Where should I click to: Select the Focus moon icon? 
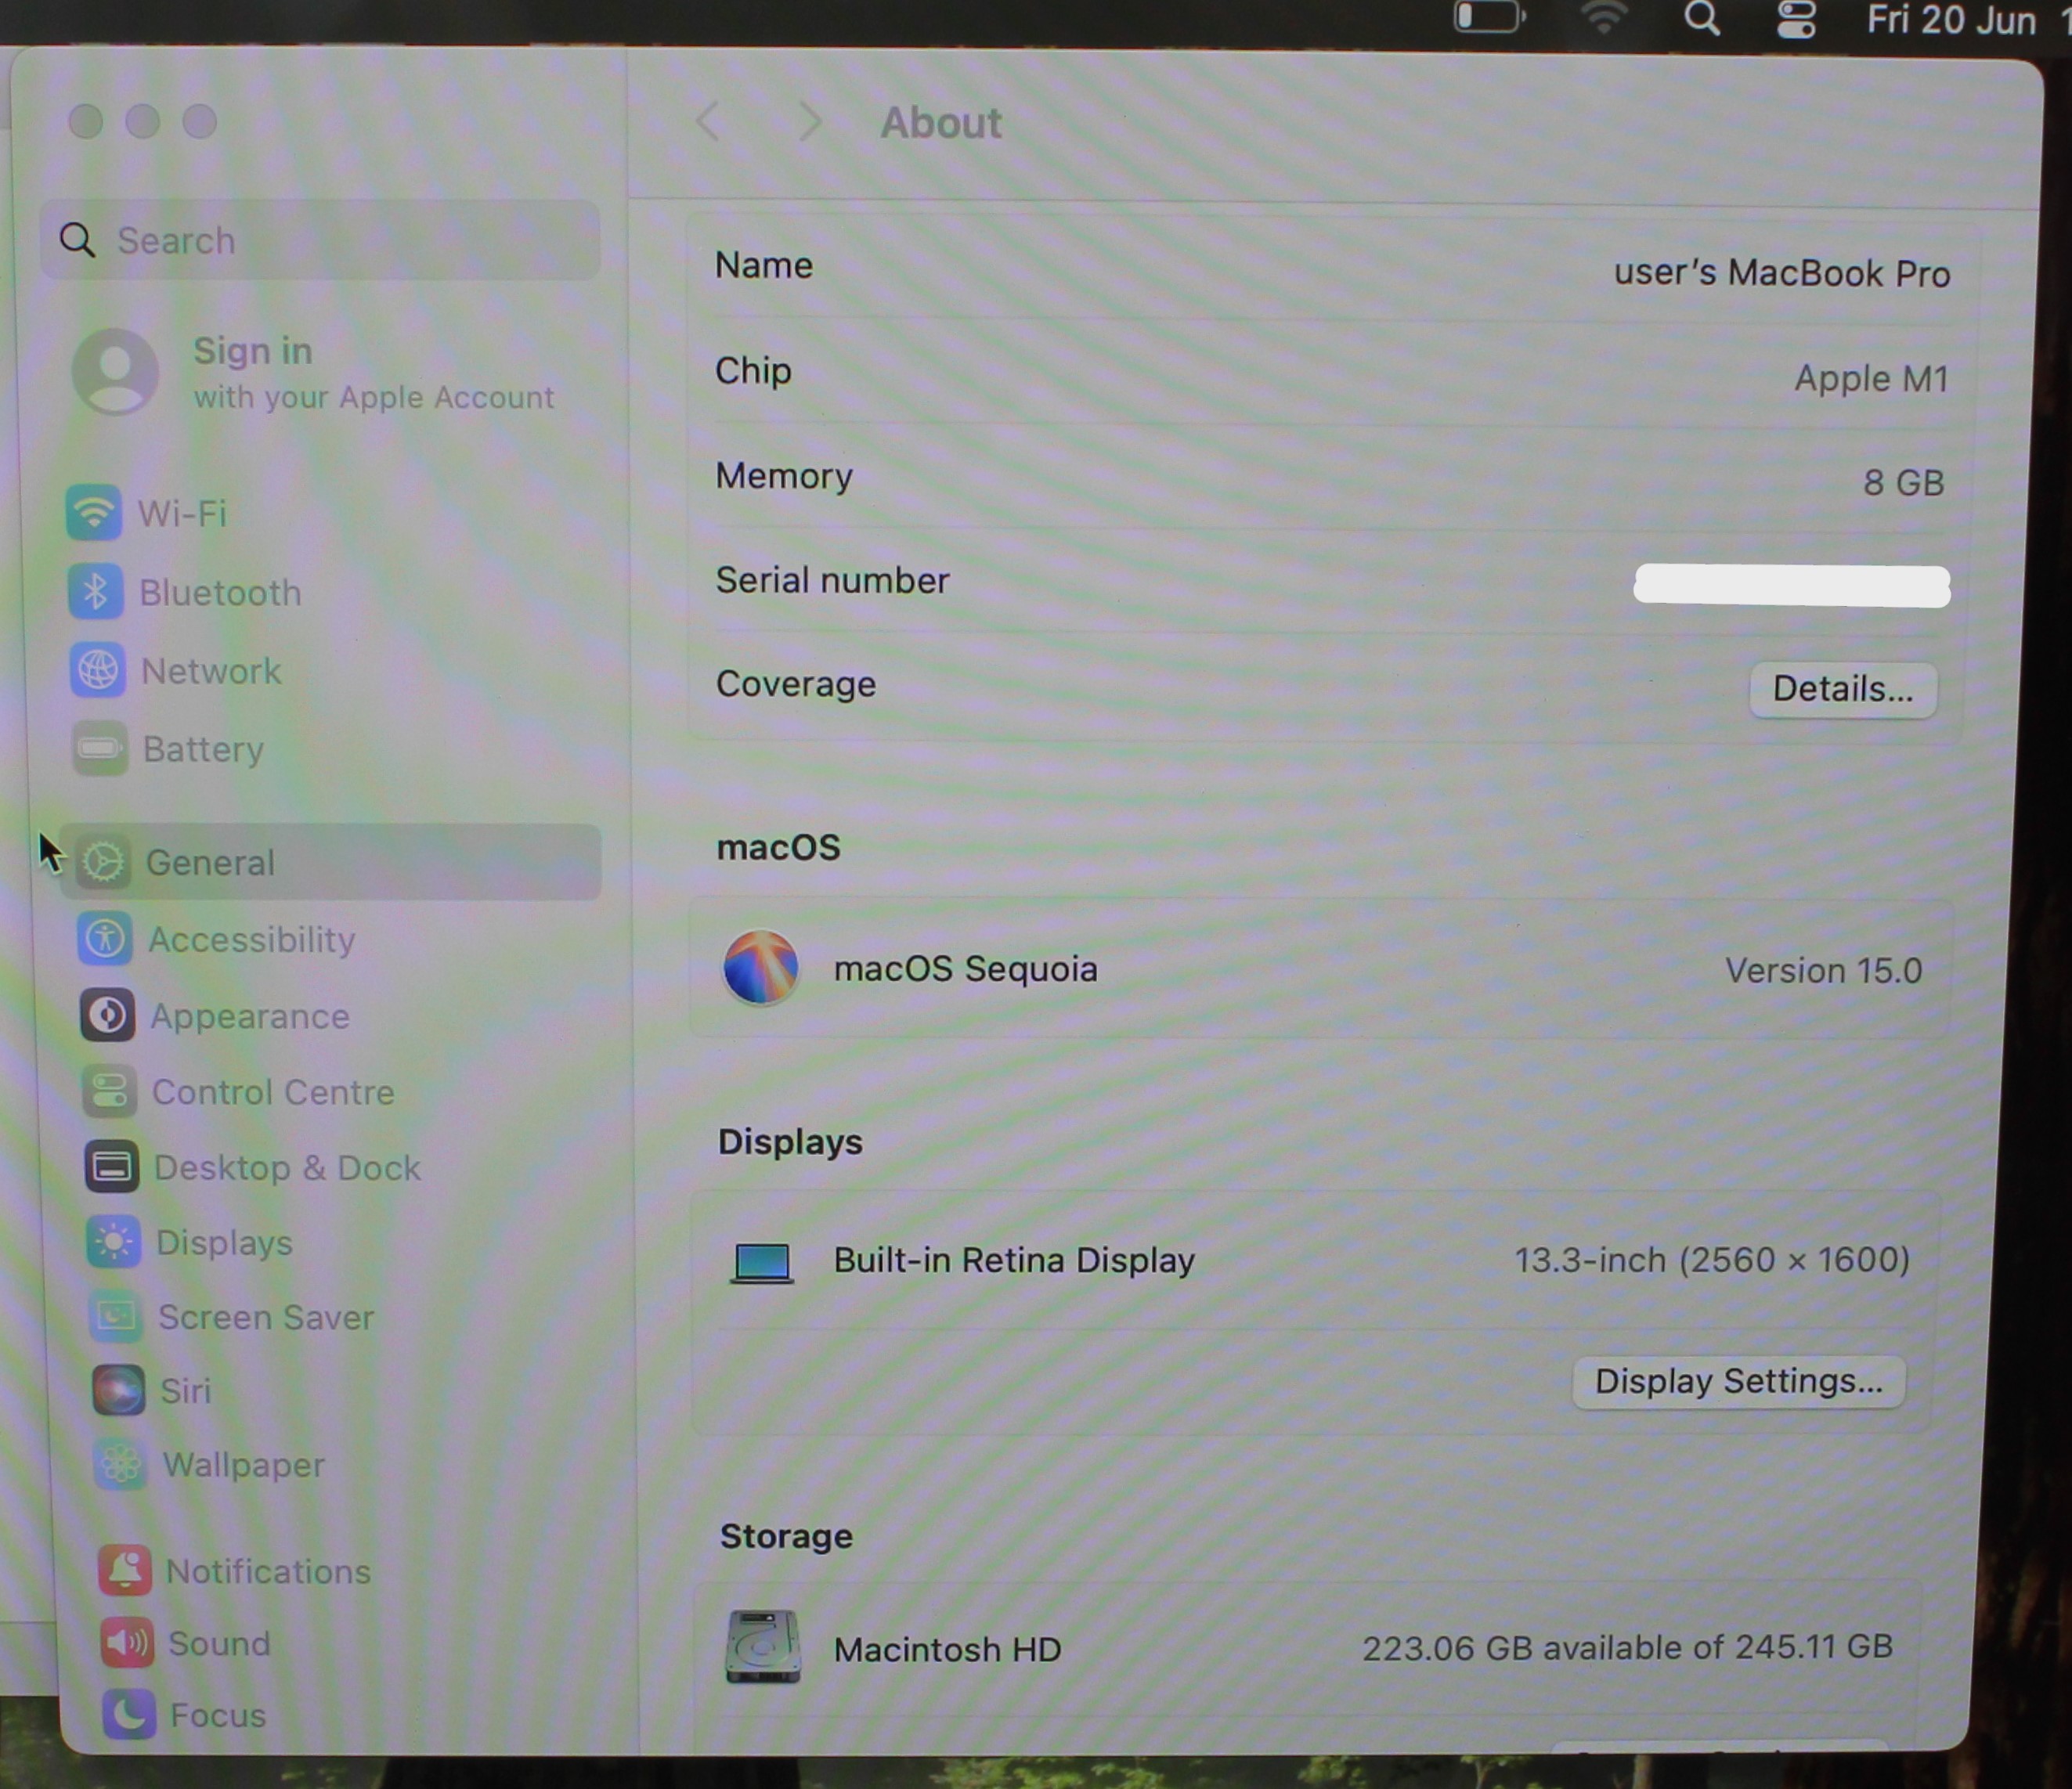[x=129, y=1714]
